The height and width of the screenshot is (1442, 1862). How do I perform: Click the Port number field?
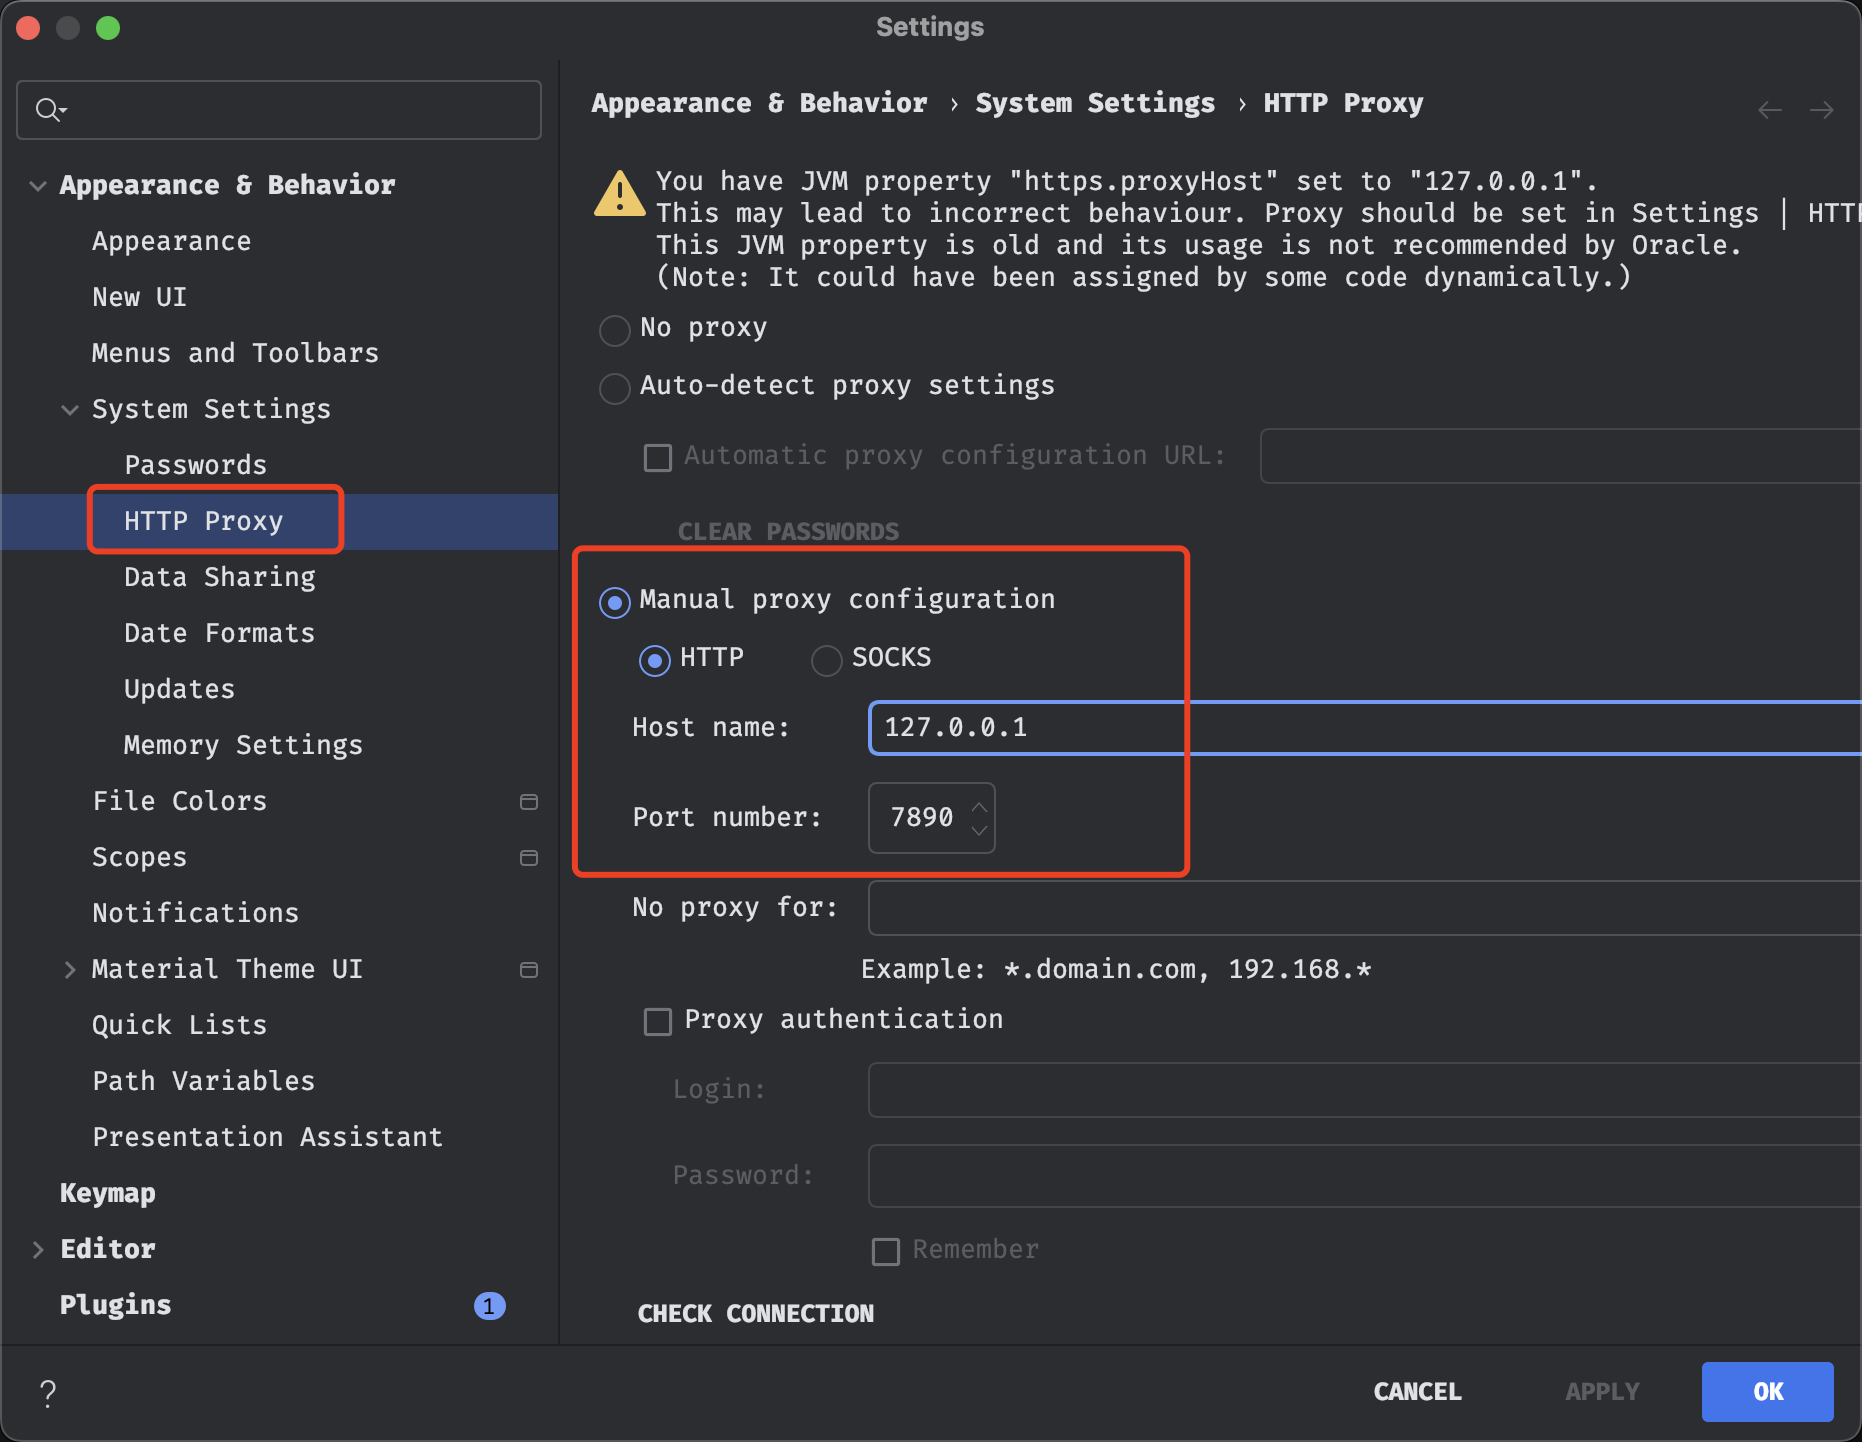coord(932,818)
